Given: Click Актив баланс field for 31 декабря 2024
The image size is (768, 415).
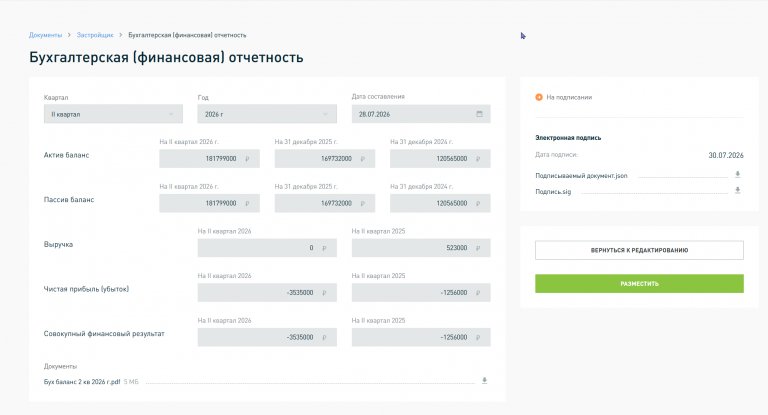Looking at the screenshot, I should tap(440, 159).
